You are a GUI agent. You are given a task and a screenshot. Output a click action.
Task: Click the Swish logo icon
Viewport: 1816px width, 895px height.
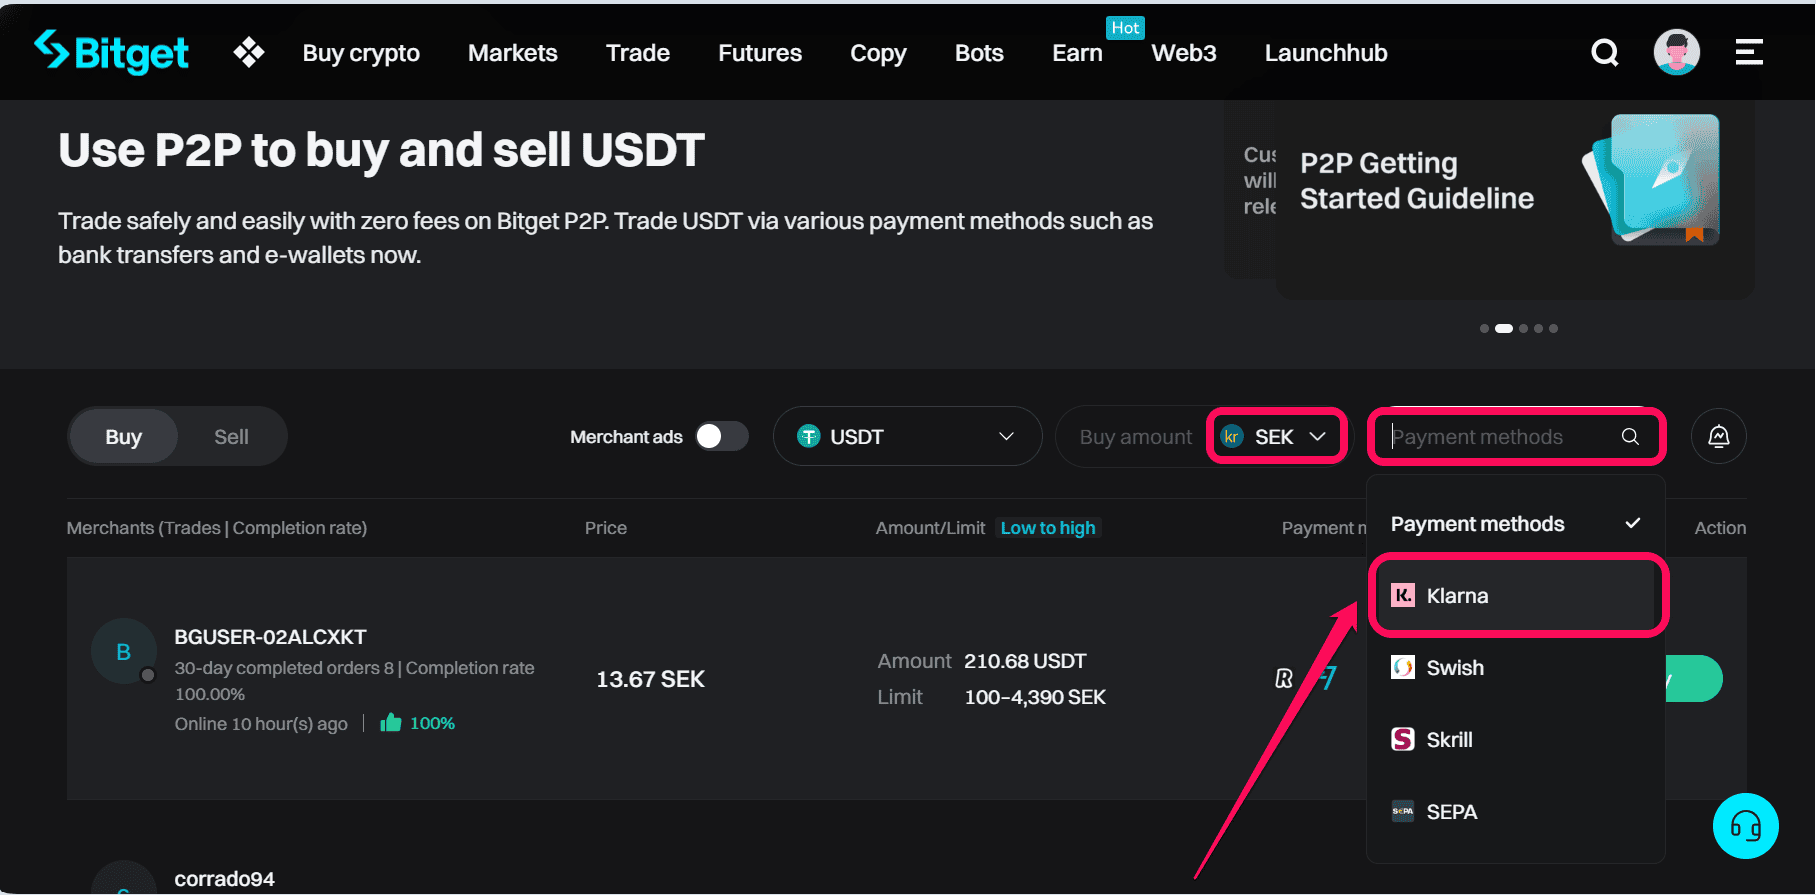1403,668
